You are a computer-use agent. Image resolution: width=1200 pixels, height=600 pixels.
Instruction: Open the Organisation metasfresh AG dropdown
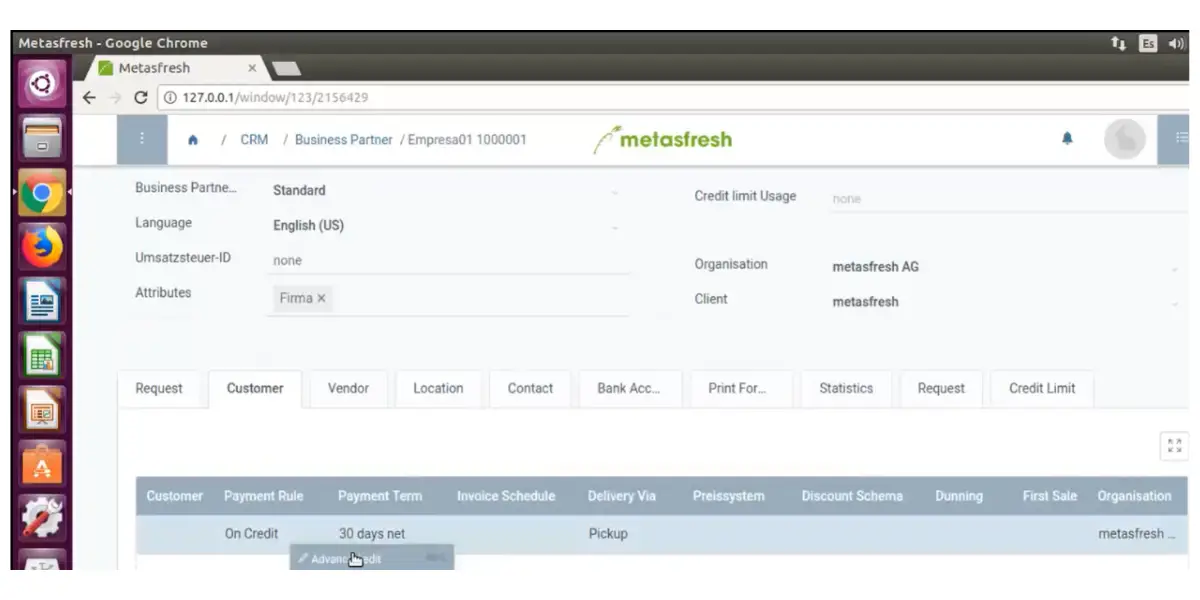[1007, 267]
